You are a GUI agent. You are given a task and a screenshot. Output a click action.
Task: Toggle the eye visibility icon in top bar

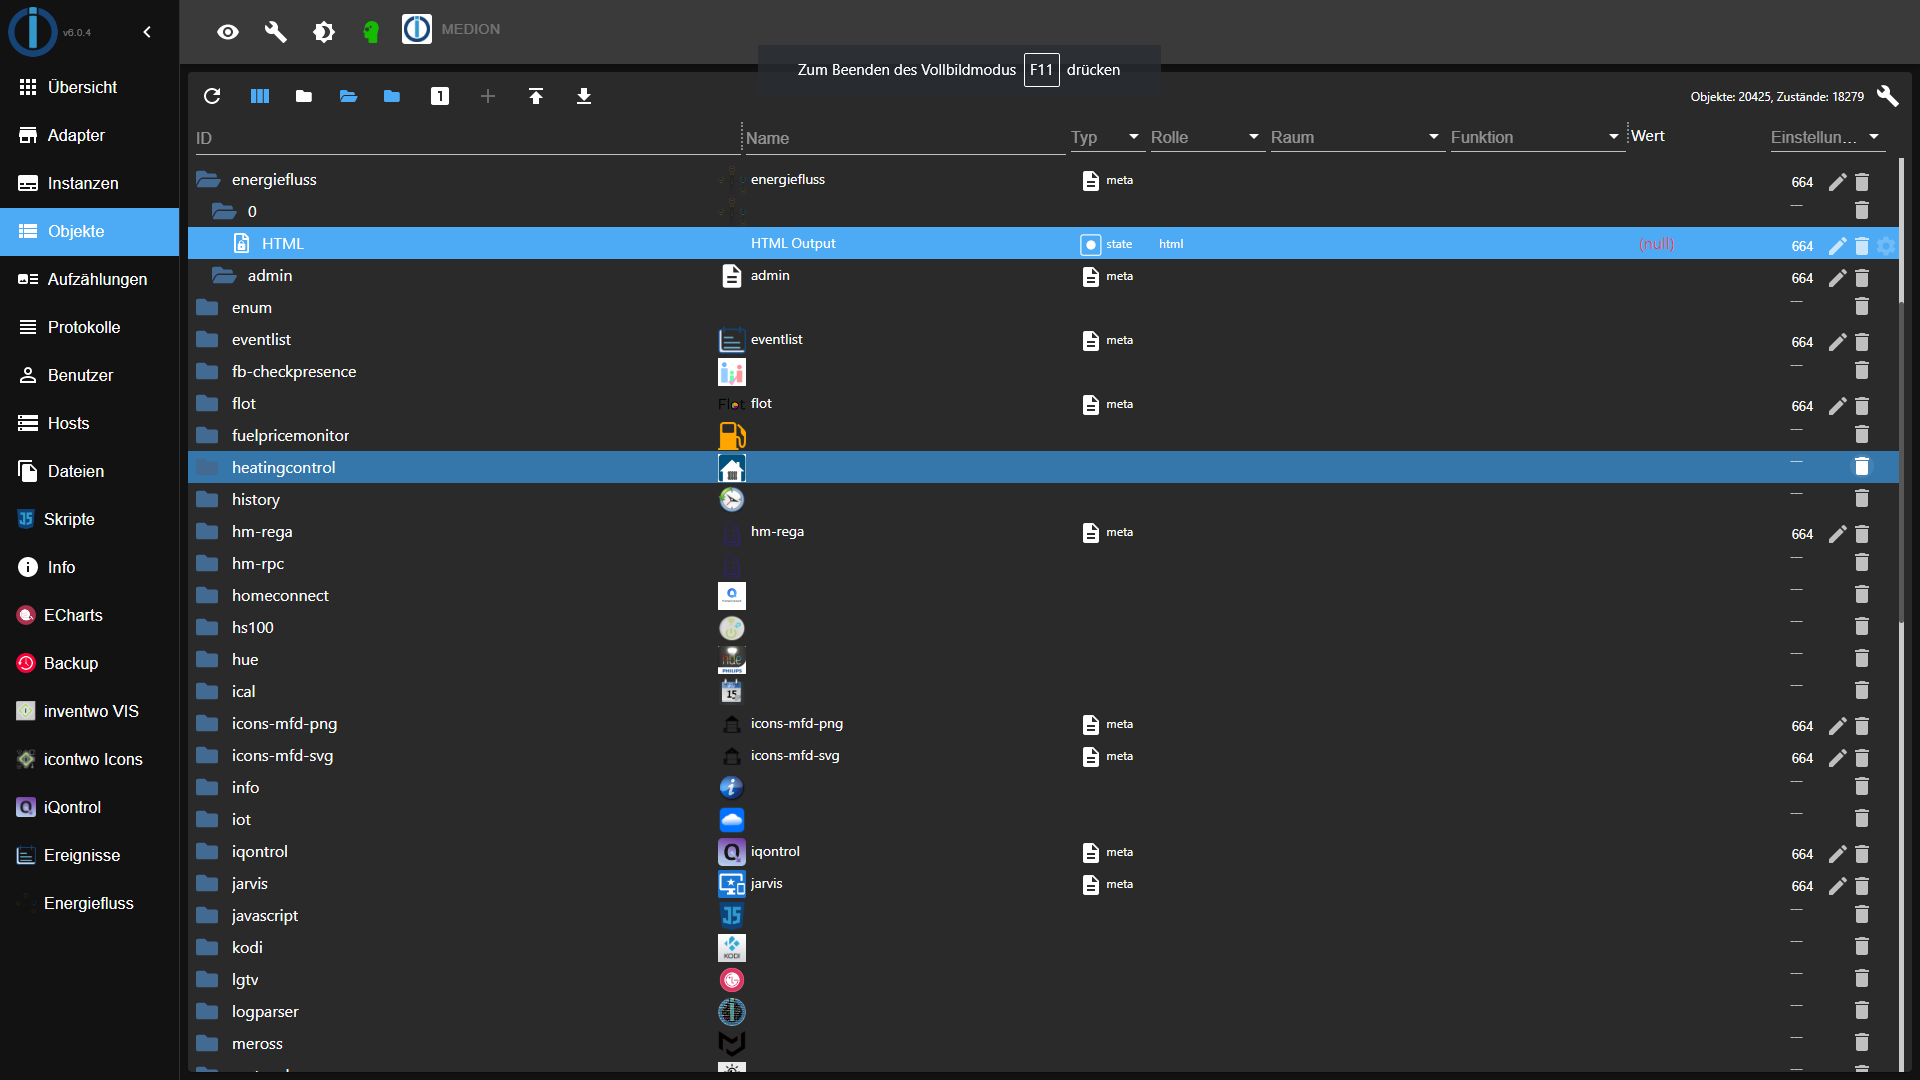click(x=228, y=32)
